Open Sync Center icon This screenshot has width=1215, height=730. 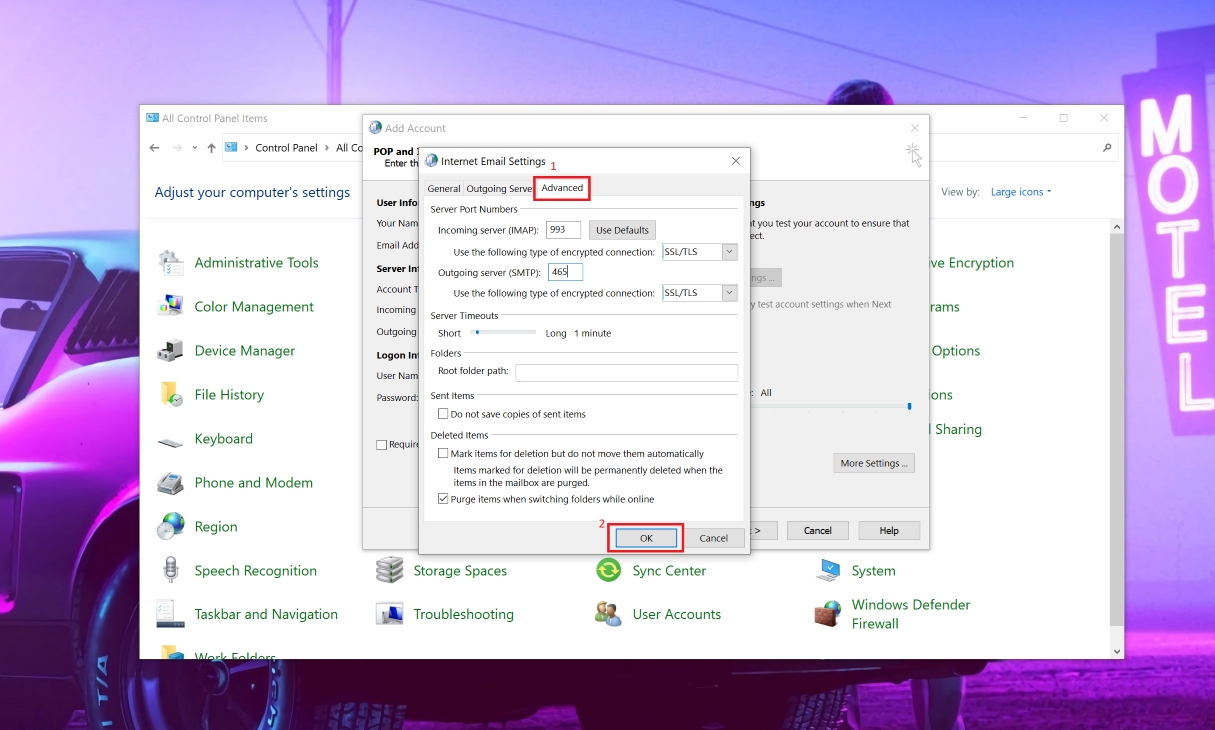[x=609, y=571]
